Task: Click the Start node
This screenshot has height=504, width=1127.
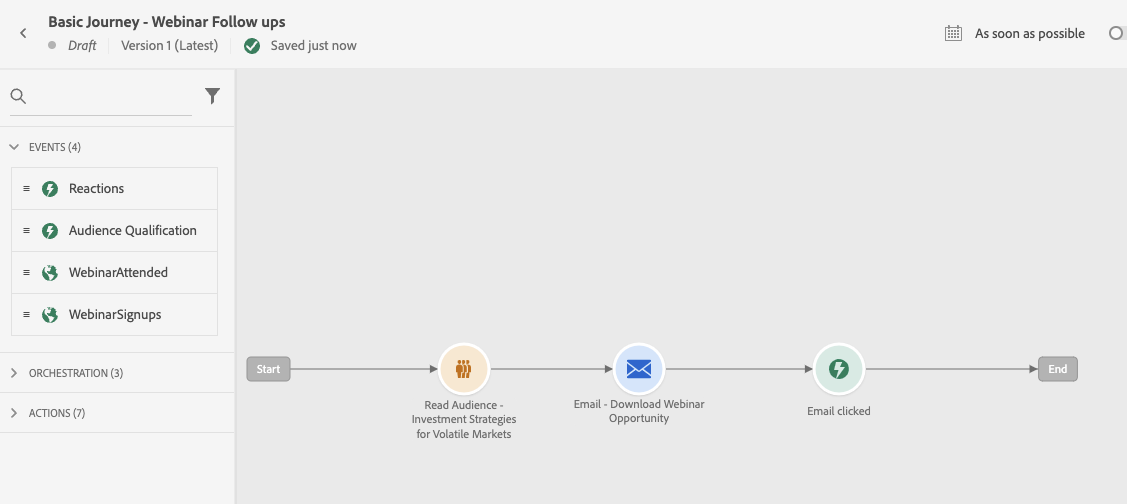Action: 268,369
